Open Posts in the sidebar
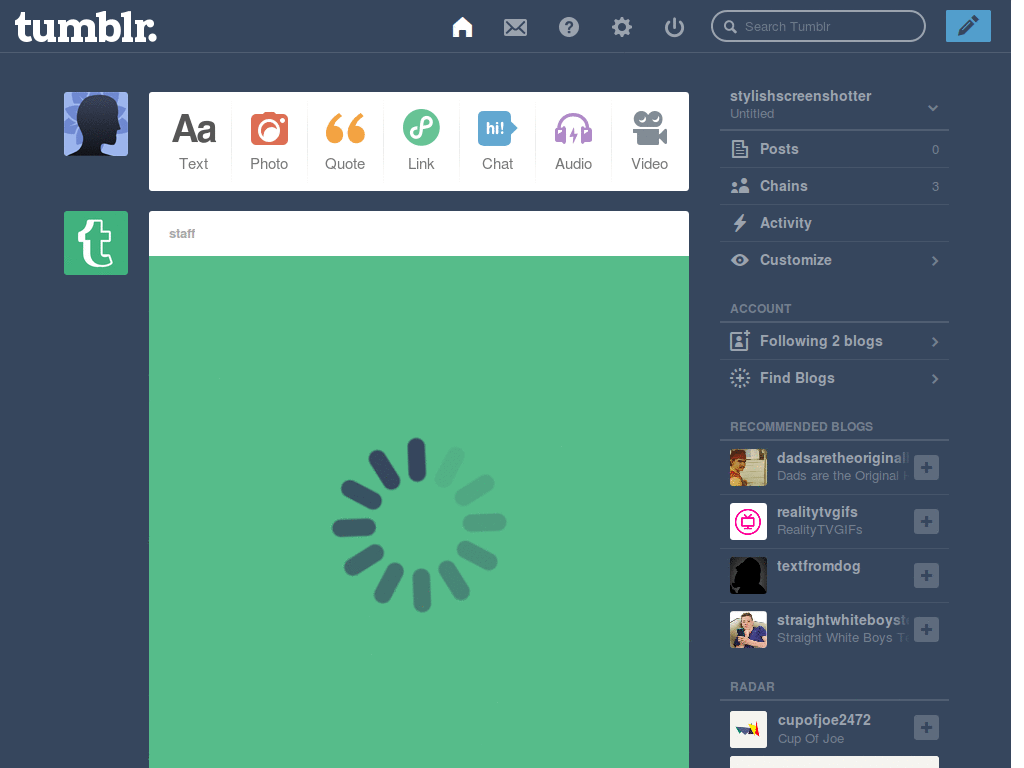This screenshot has width=1024, height=768. pos(834,149)
